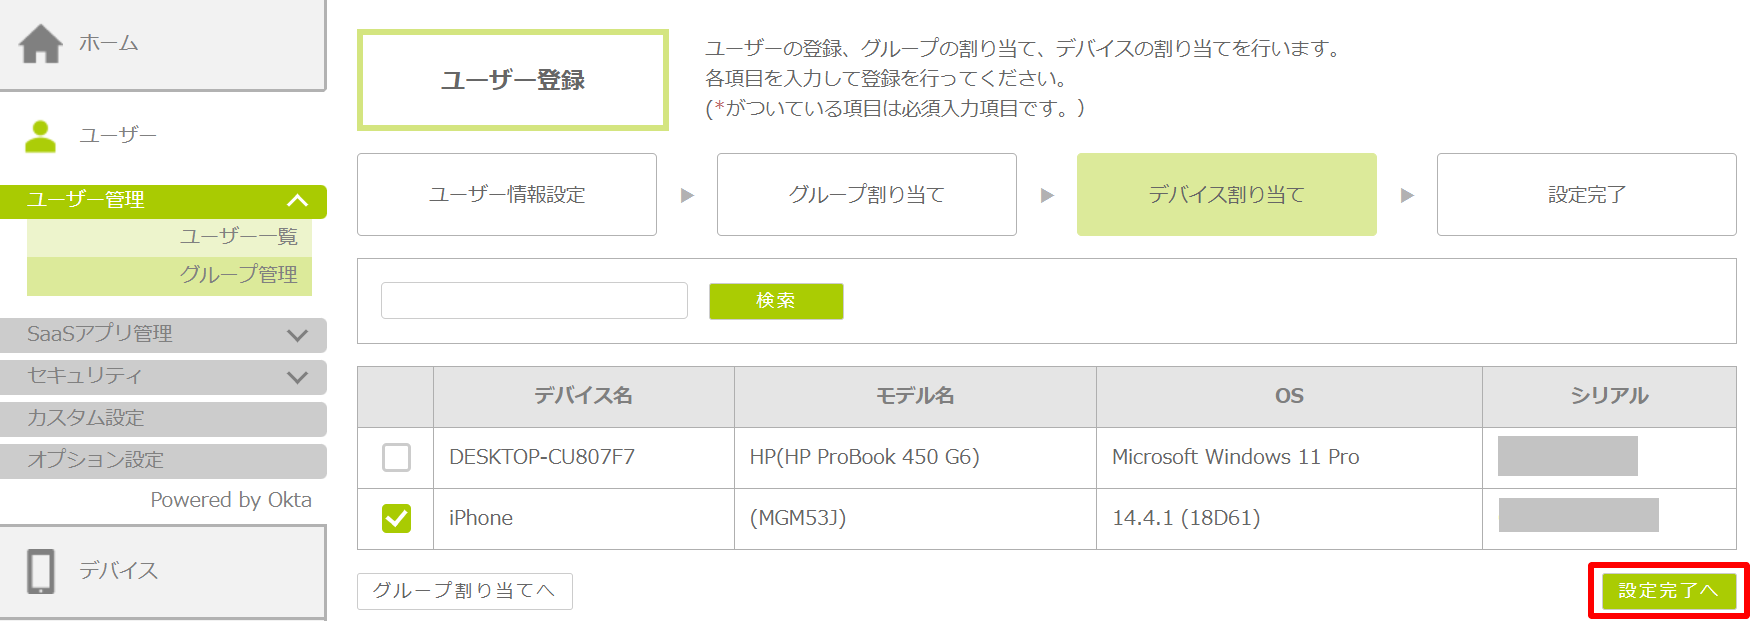Go back via グループ割り当てへ button

click(464, 591)
